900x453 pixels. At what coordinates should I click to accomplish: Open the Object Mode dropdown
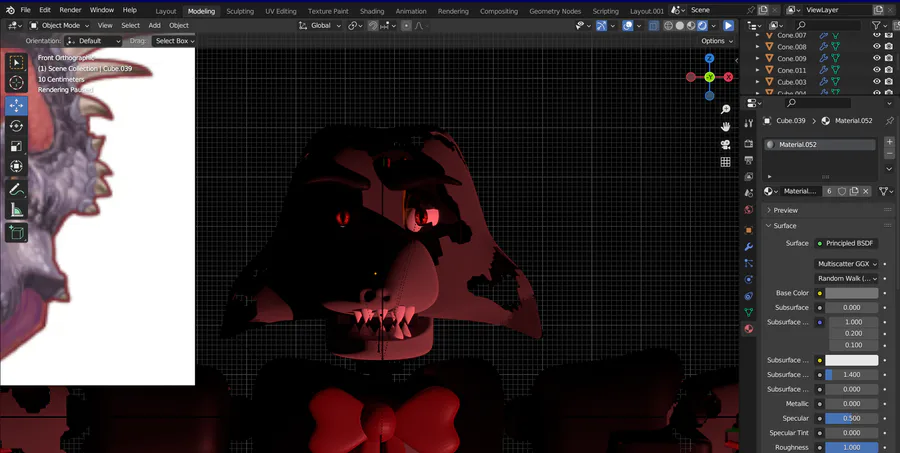[59, 25]
